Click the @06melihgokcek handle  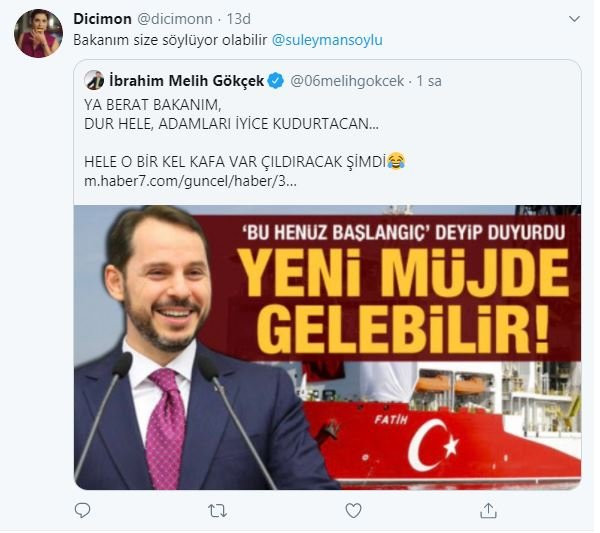tap(347, 81)
